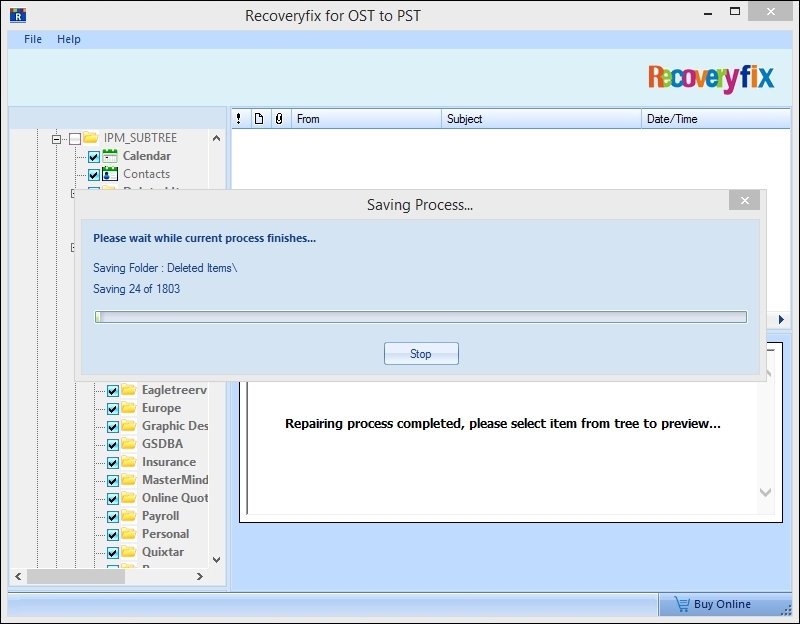Click the GSDBA folder icon

pyautogui.click(x=129, y=443)
